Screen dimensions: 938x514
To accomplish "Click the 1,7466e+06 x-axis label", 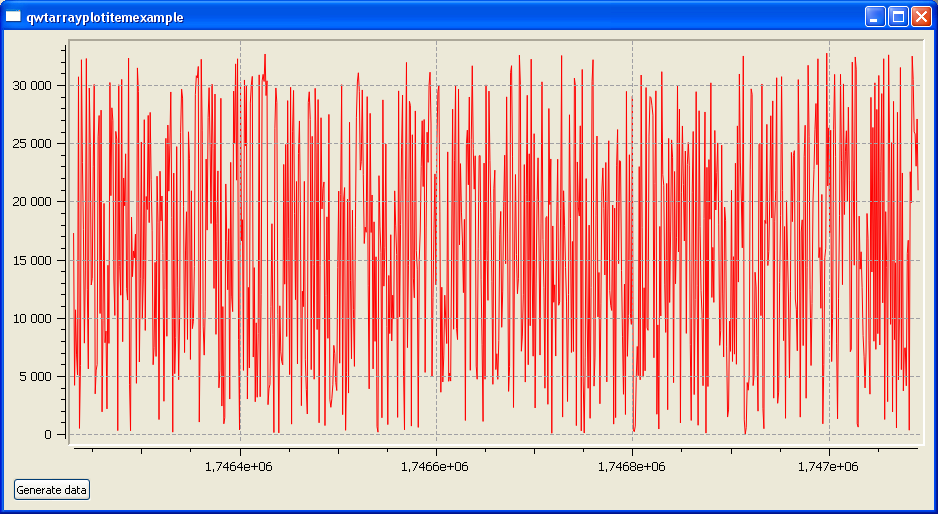I will pos(435,467).
